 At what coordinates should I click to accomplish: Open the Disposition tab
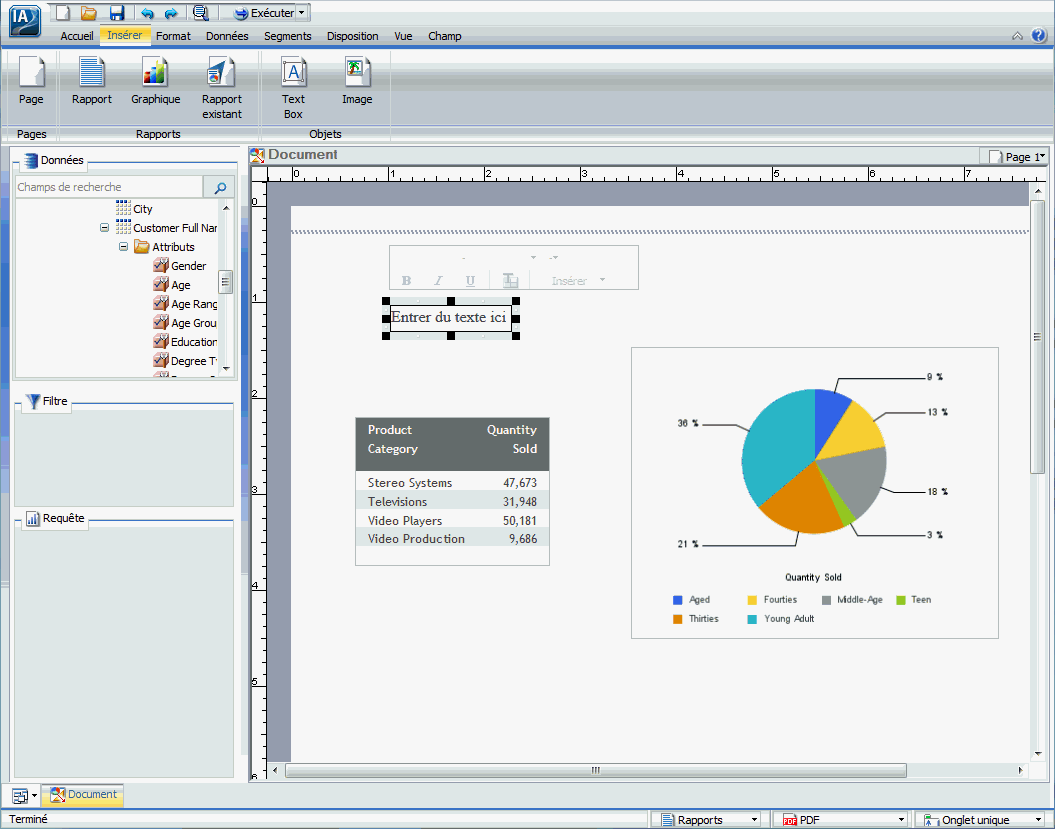coord(353,36)
